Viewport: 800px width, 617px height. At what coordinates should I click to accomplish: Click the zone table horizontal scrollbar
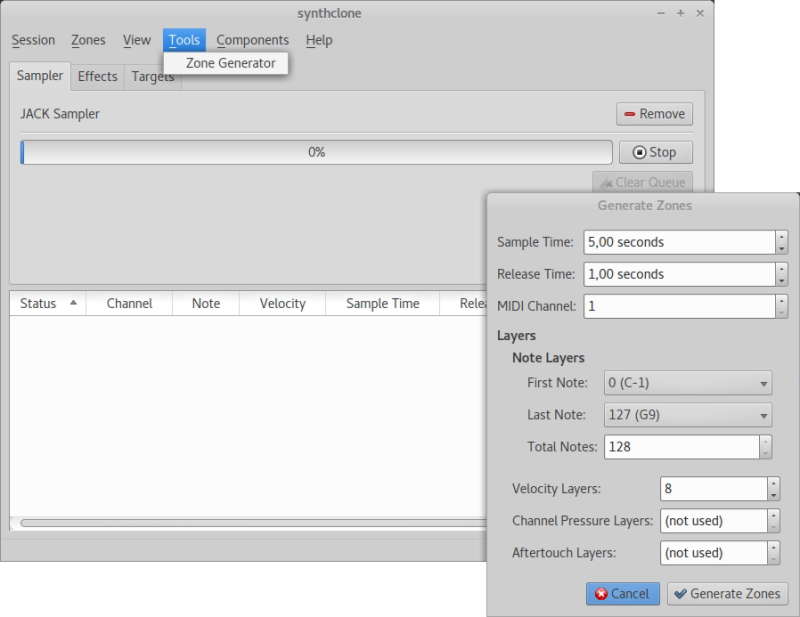coord(253,523)
